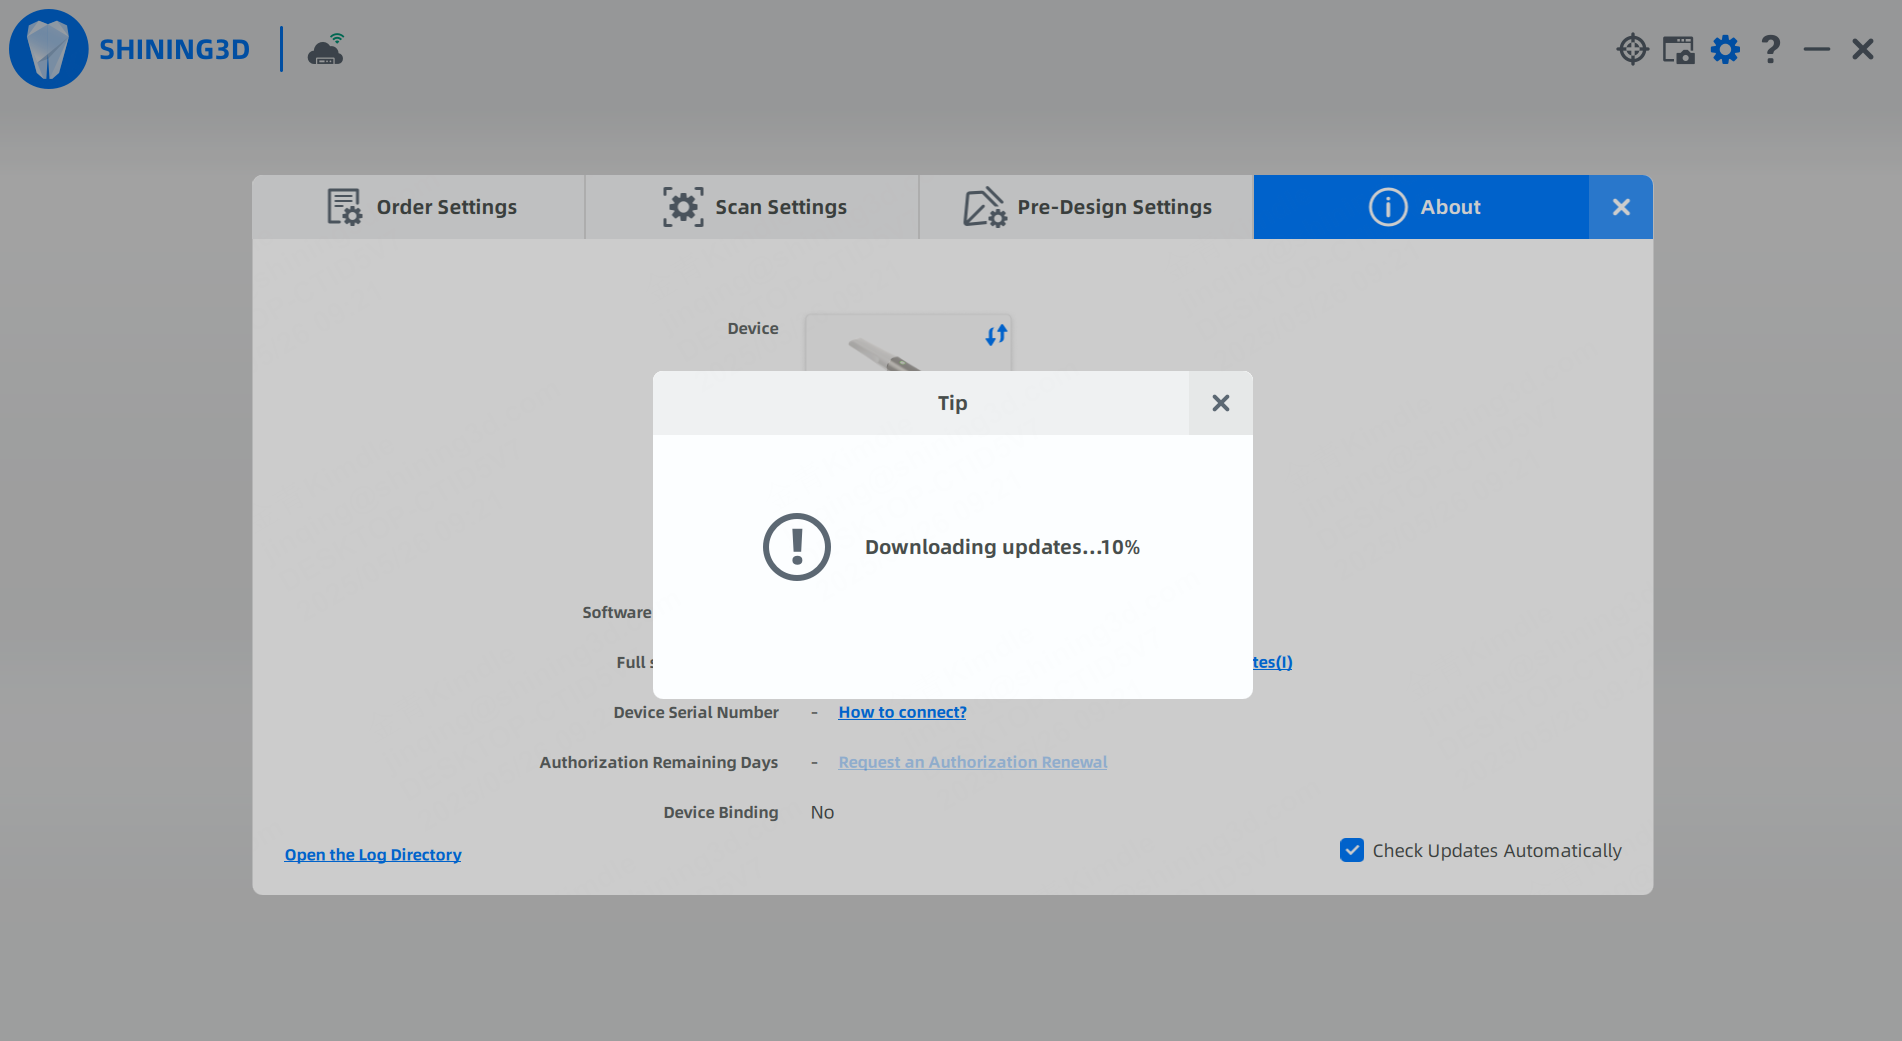Click the Downloading updates...10% message
Viewport: 1902px width, 1041px height.
point(1002,547)
